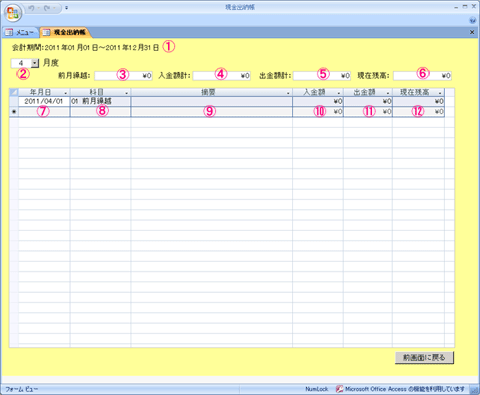480x395 pixels.
Task: Click the select-all corner of the datasheet
Action: click(x=14, y=92)
